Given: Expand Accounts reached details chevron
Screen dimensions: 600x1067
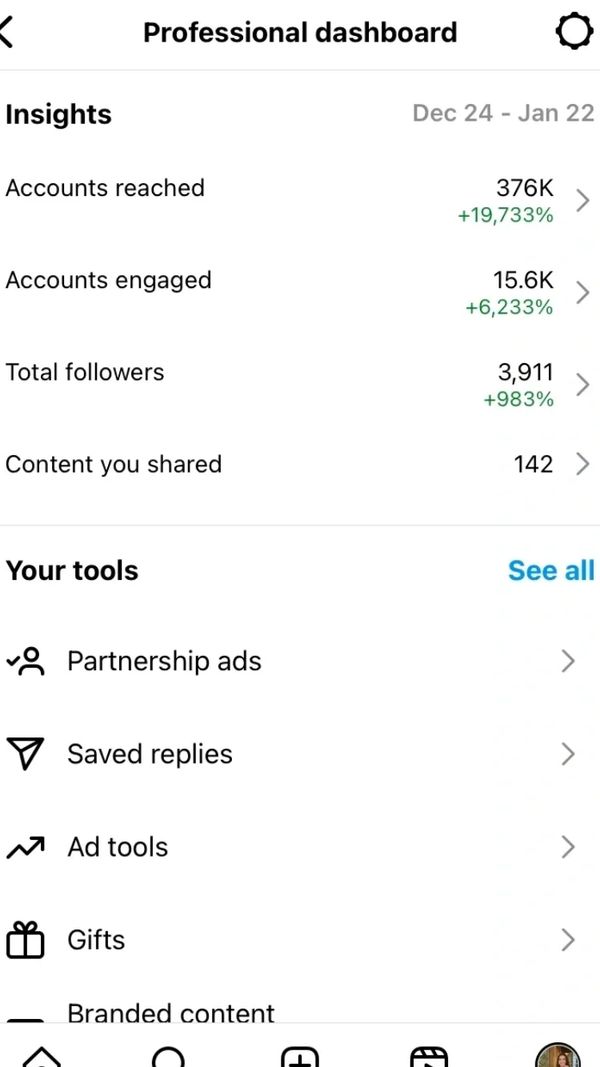Looking at the screenshot, I should (x=583, y=201).
